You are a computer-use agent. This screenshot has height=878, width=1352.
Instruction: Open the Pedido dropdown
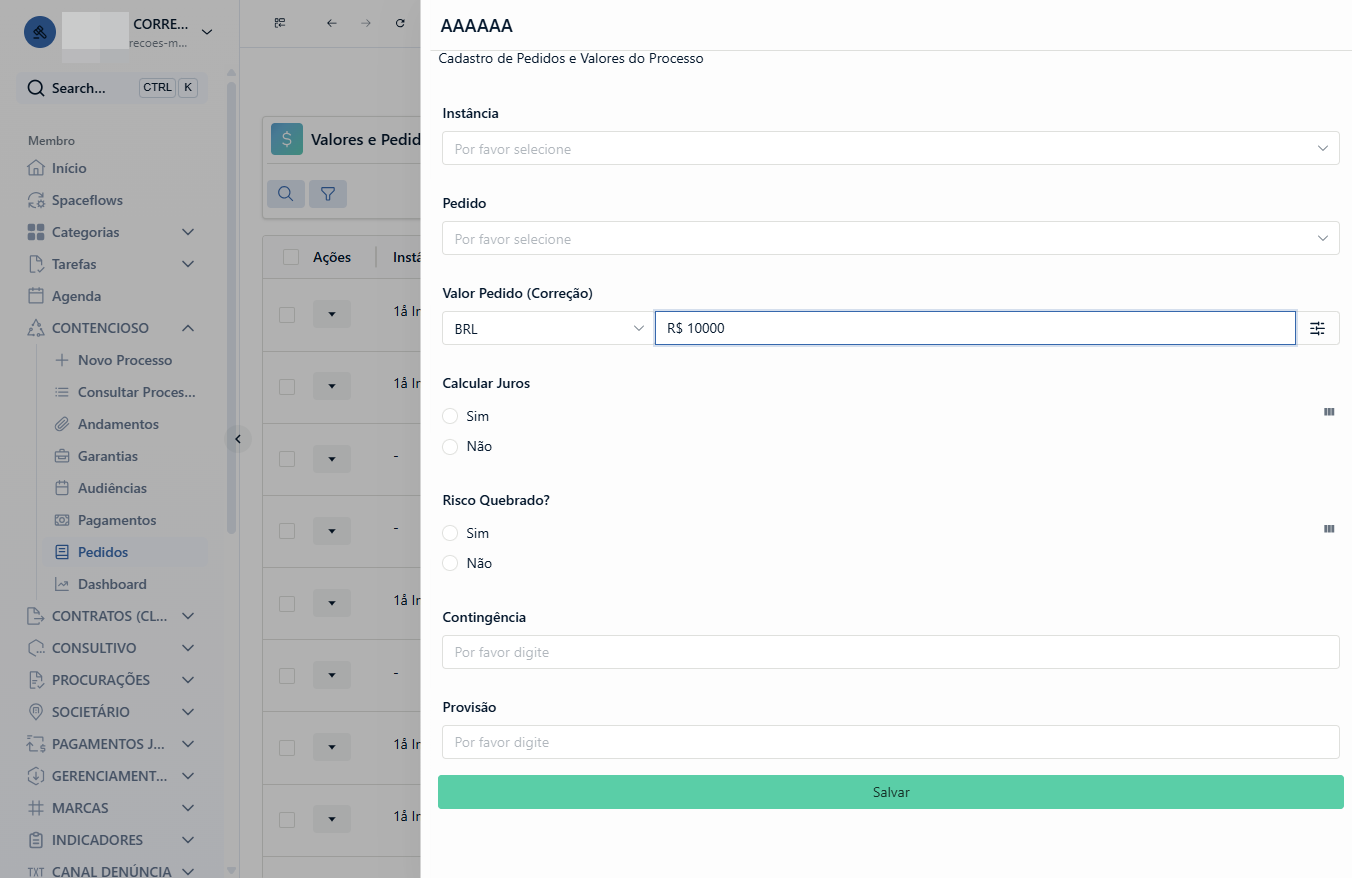(891, 238)
